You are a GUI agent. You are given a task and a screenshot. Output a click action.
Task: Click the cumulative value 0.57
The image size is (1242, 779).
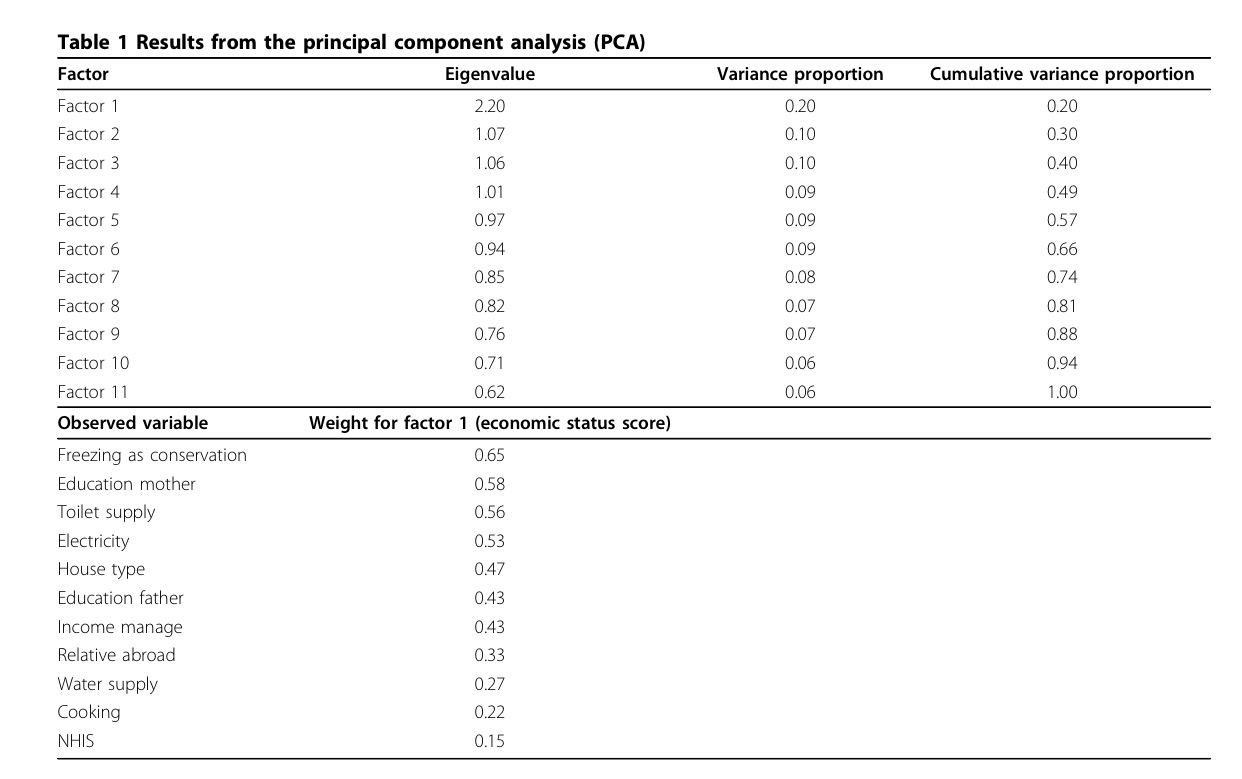(x=1062, y=220)
